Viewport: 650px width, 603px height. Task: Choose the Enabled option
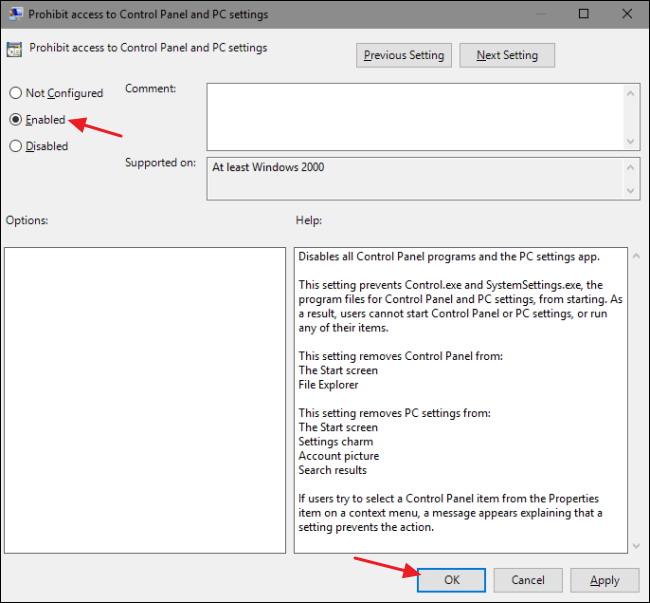pyautogui.click(x=16, y=119)
